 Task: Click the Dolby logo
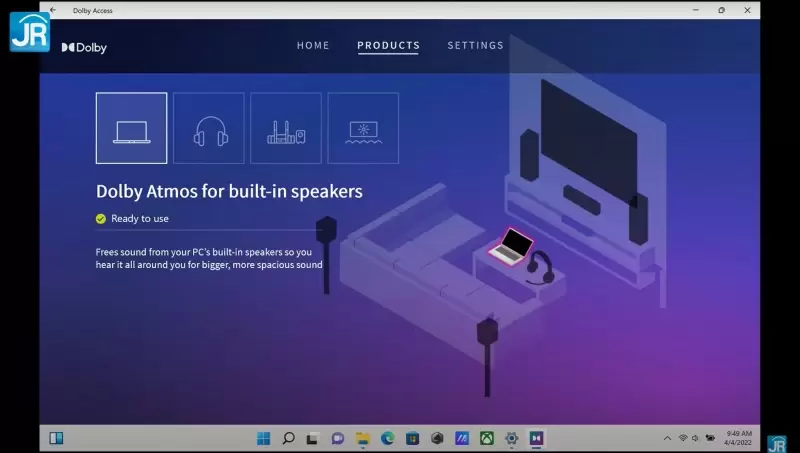[84, 47]
